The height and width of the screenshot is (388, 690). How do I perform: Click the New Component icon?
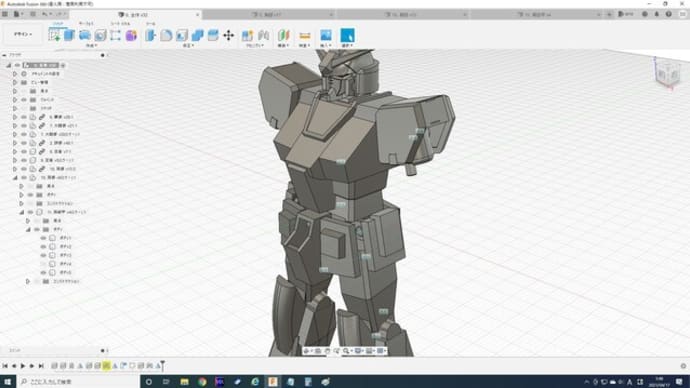pyautogui.click(x=247, y=35)
